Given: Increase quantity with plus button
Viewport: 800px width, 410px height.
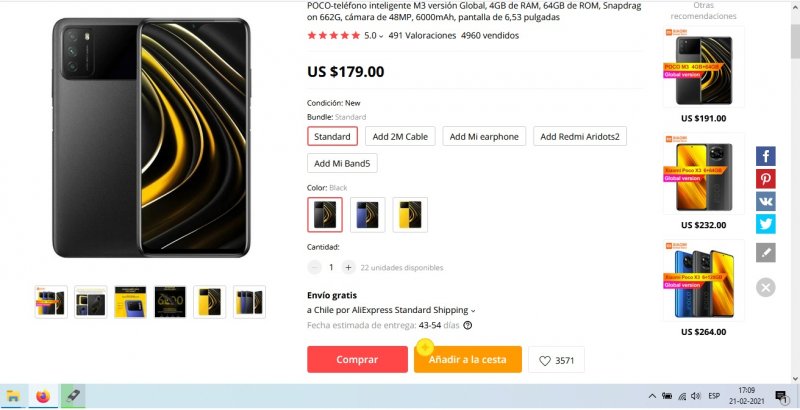Looking at the screenshot, I should tap(348, 267).
